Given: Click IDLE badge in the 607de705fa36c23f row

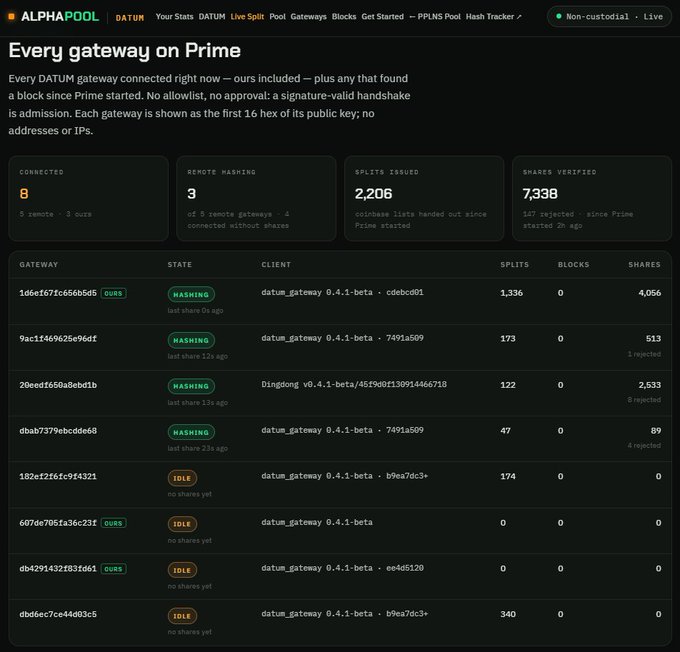Looking at the screenshot, I should click(182, 524).
